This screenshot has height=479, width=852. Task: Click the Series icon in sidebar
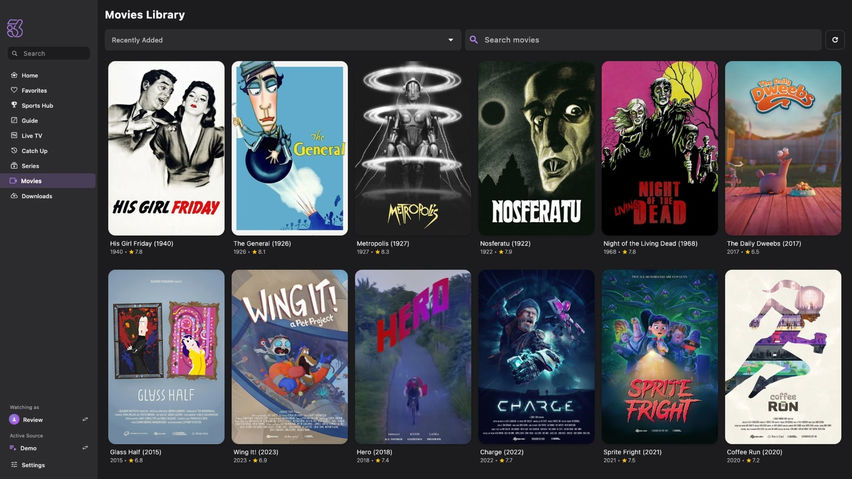(14, 166)
